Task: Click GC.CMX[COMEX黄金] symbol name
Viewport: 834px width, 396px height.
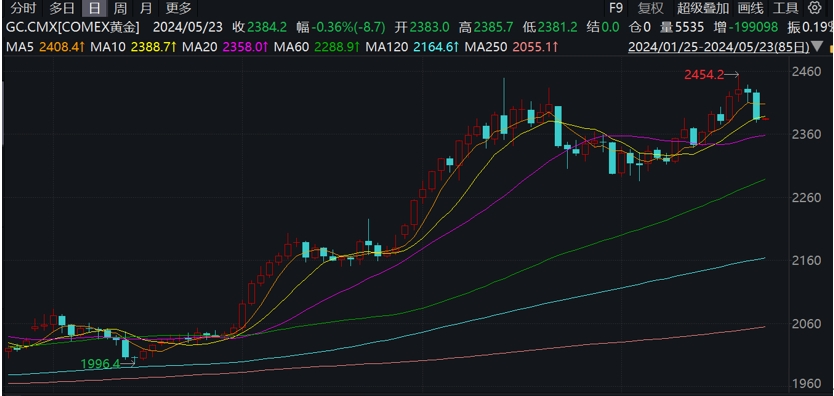Action: 73,27
